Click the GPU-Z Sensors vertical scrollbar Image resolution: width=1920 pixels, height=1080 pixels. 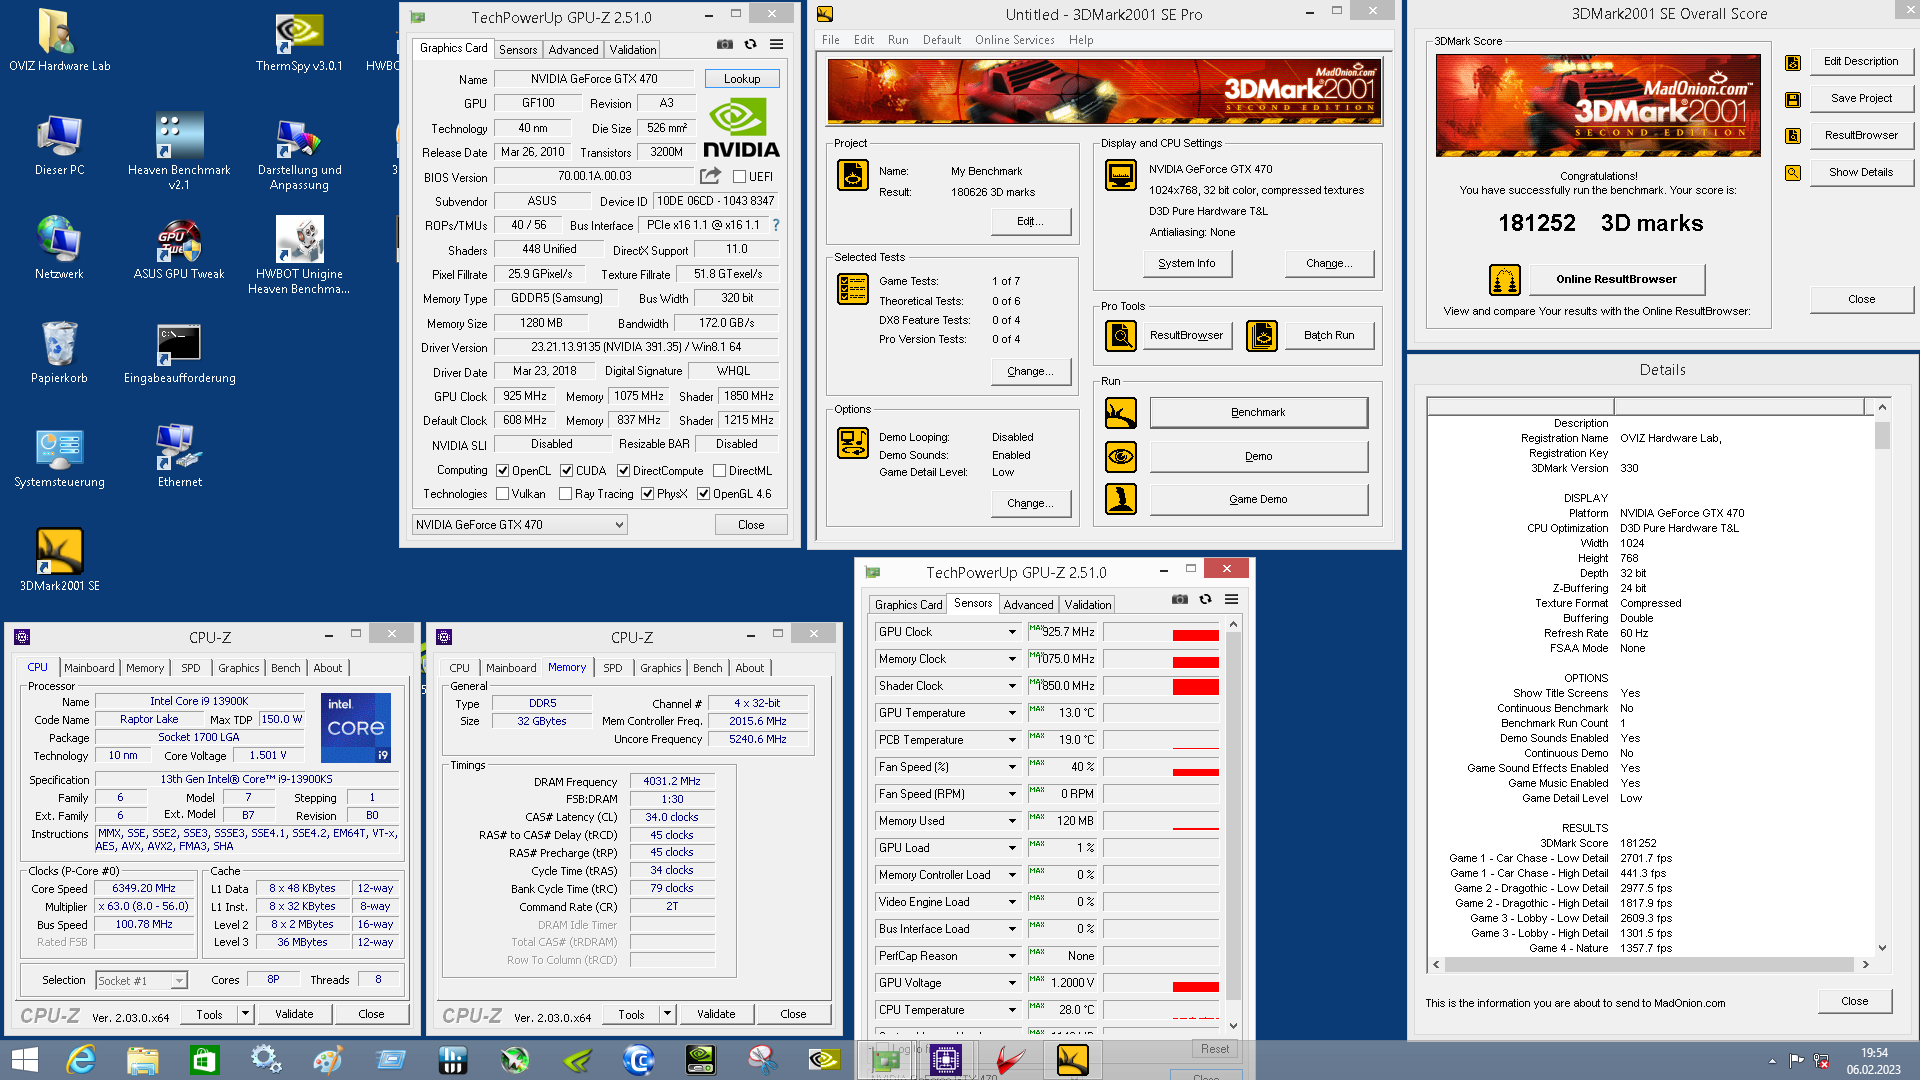tap(1233, 824)
